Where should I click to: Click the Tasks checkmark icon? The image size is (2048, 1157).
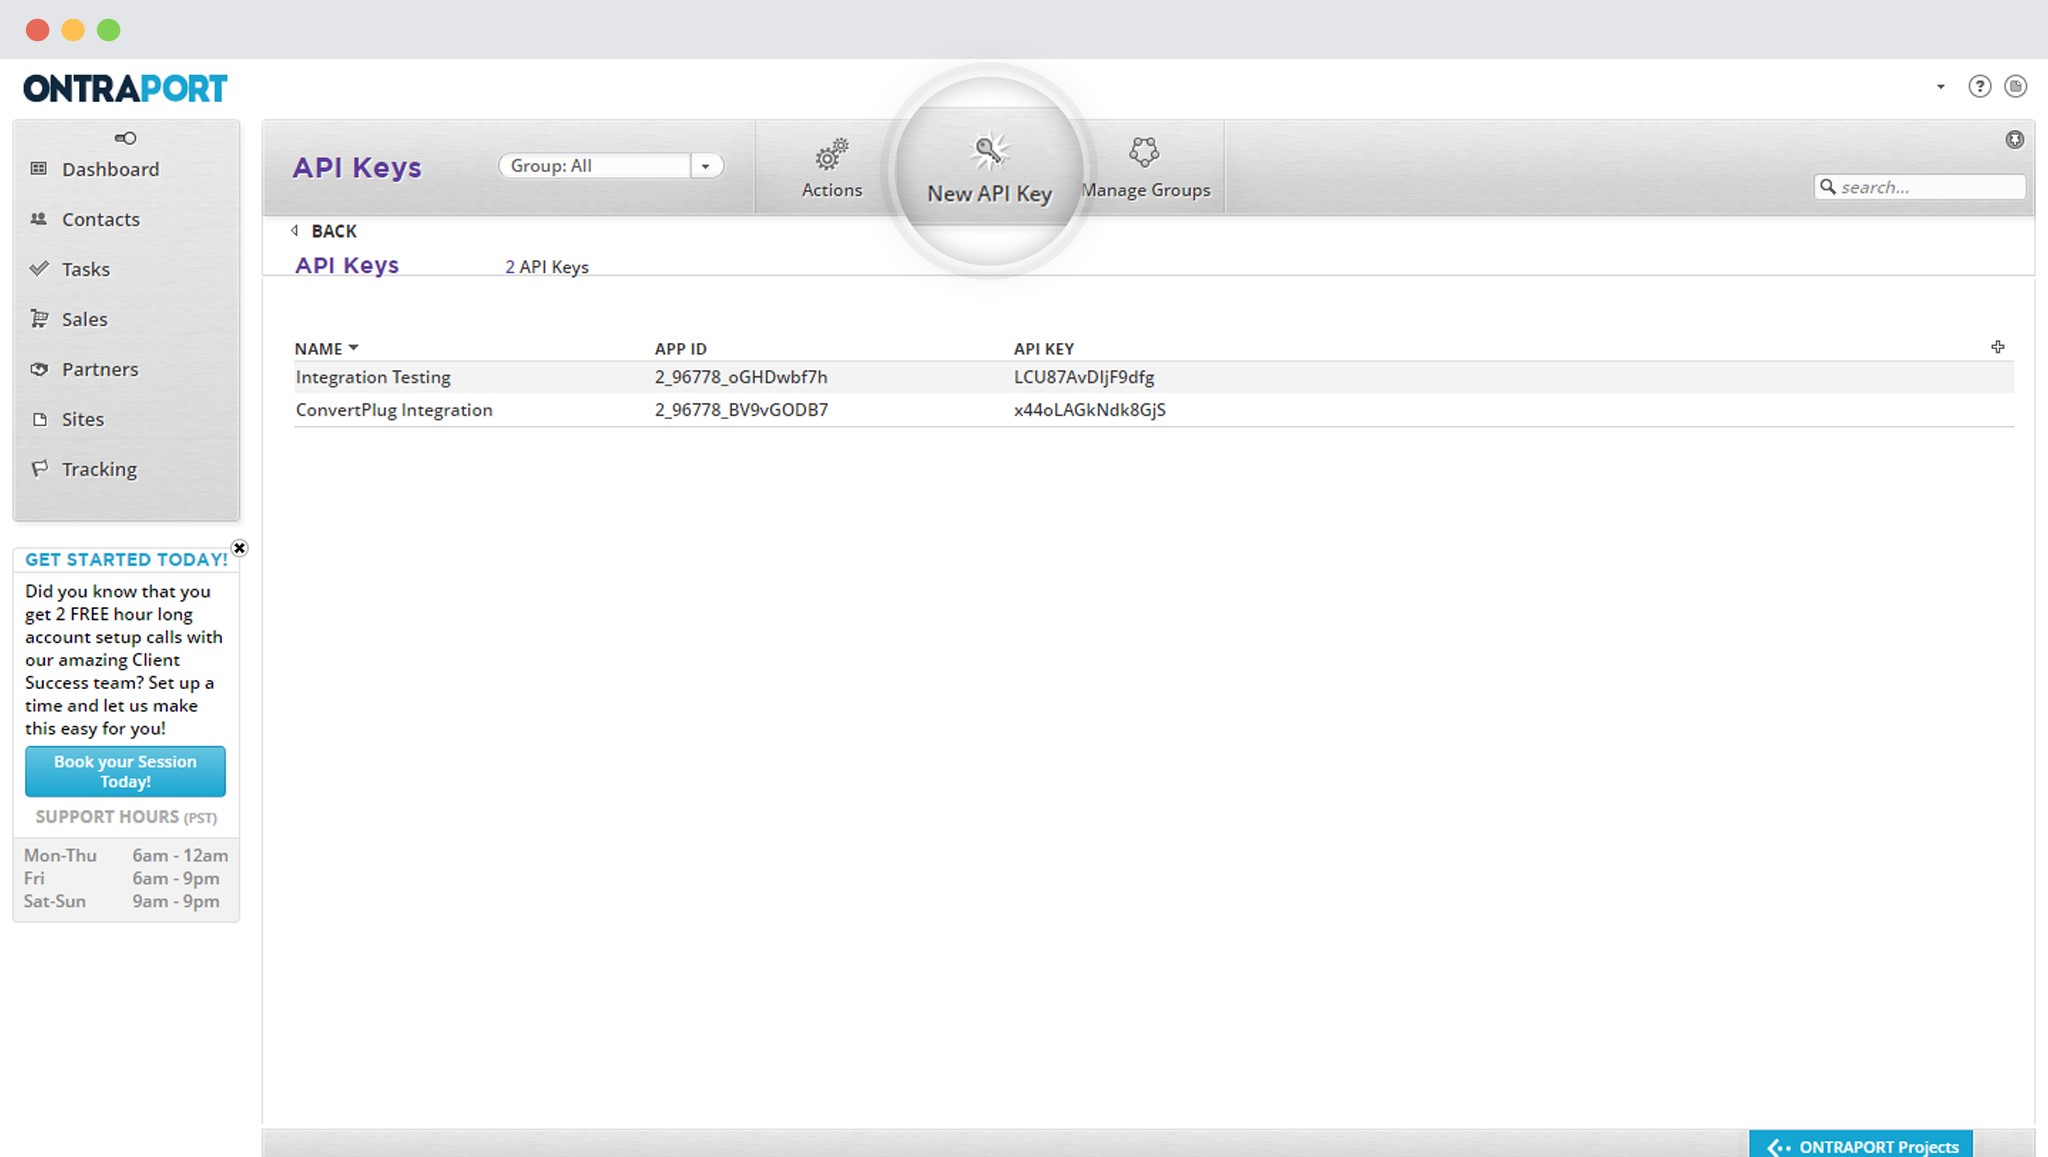pyautogui.click(x=39, y=268)
